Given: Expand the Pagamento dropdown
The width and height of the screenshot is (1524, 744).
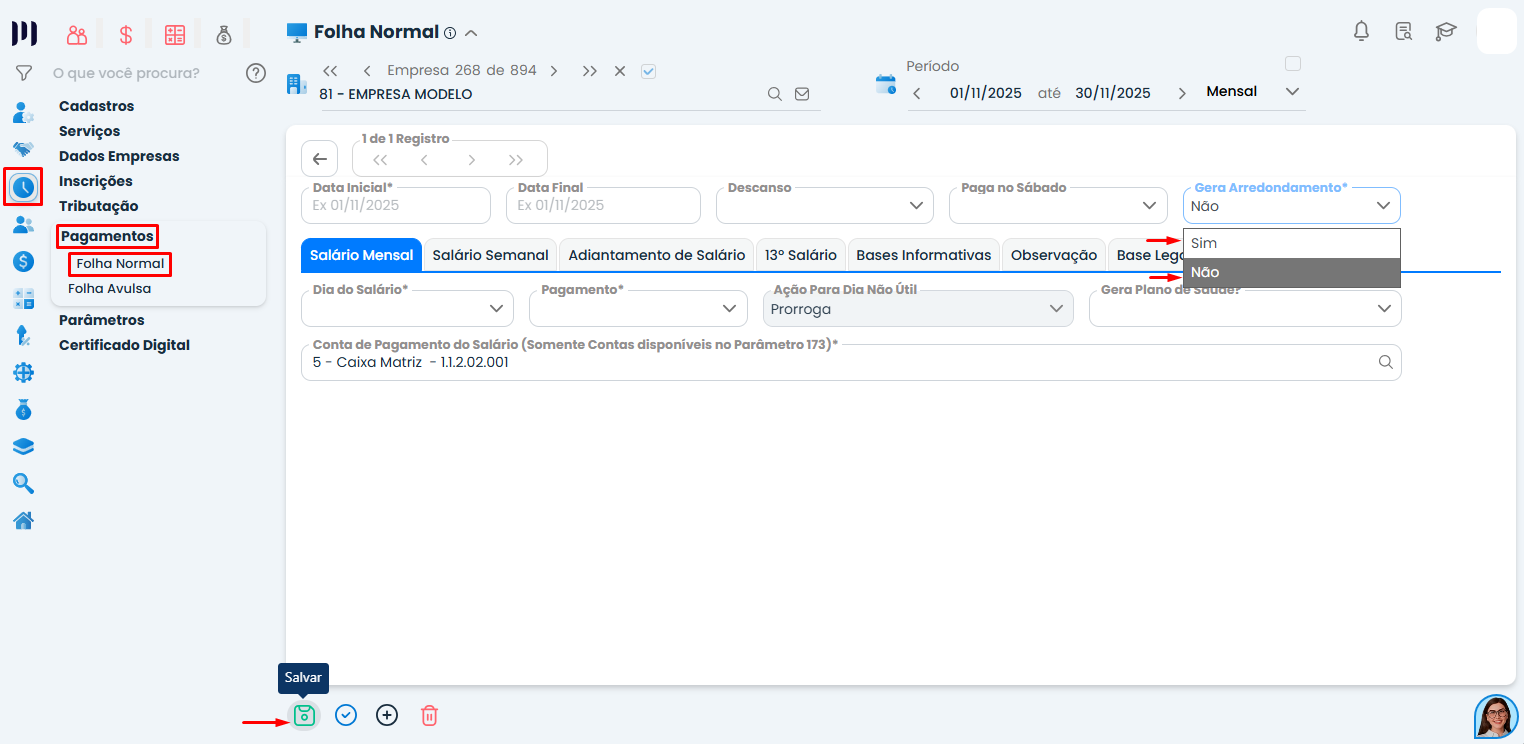Looking at the screenshot, I should click(638, 308).
